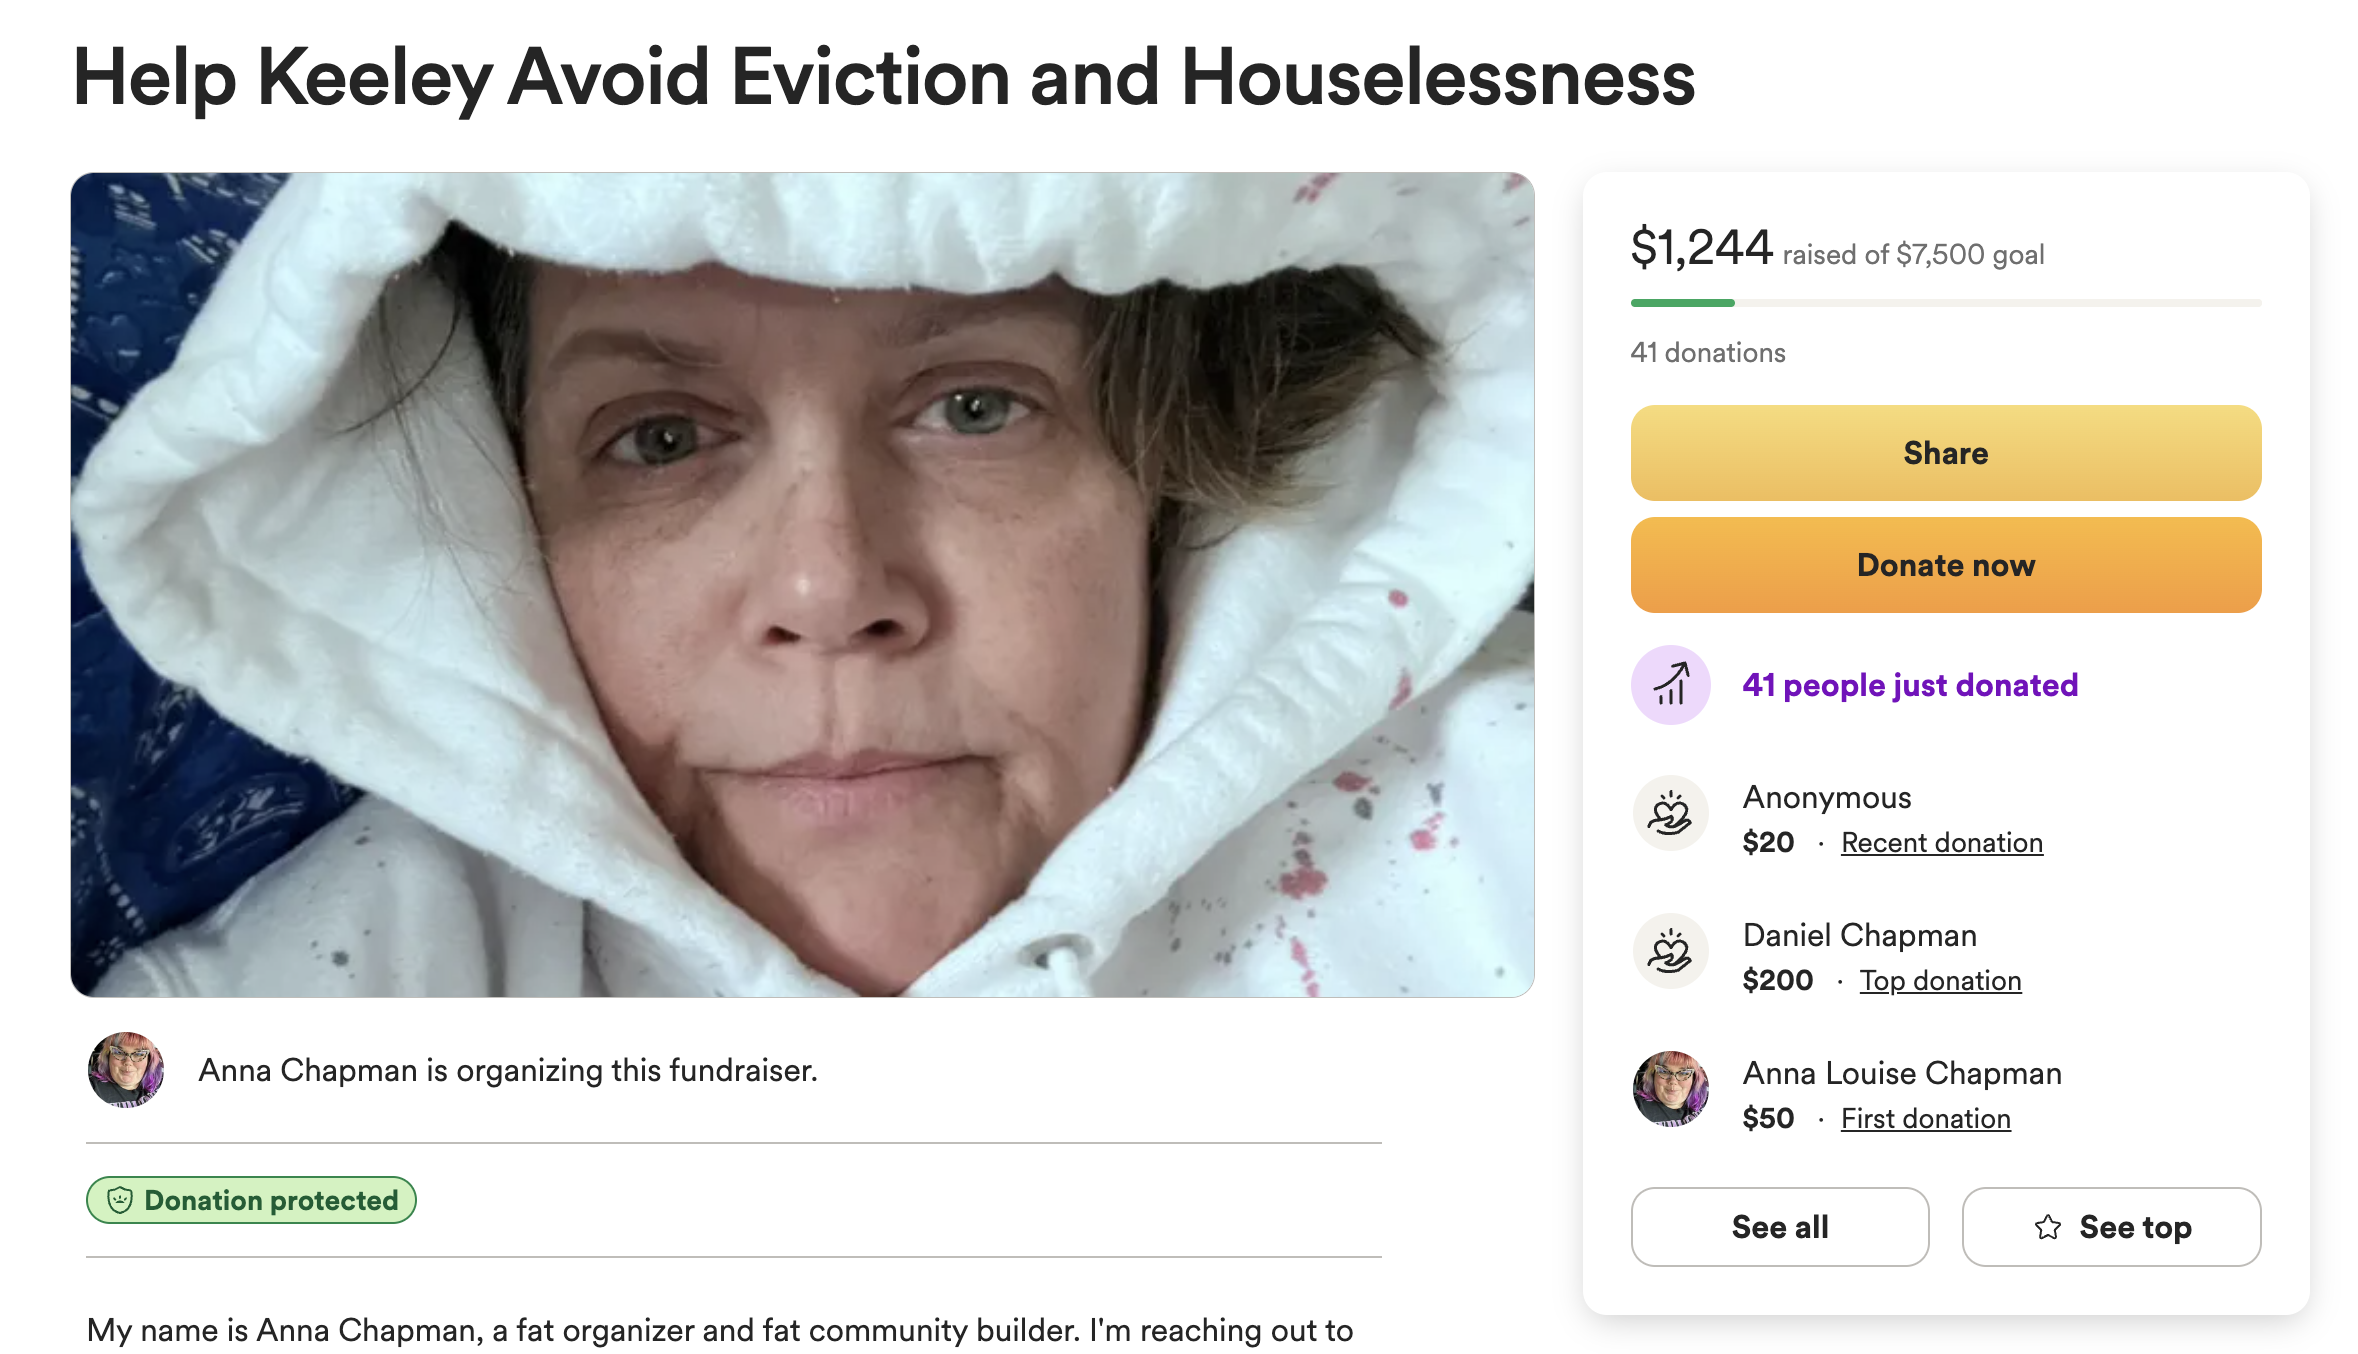Click the Donation protected badge
The image size is (2358, 1354).
click(251, 1200)
